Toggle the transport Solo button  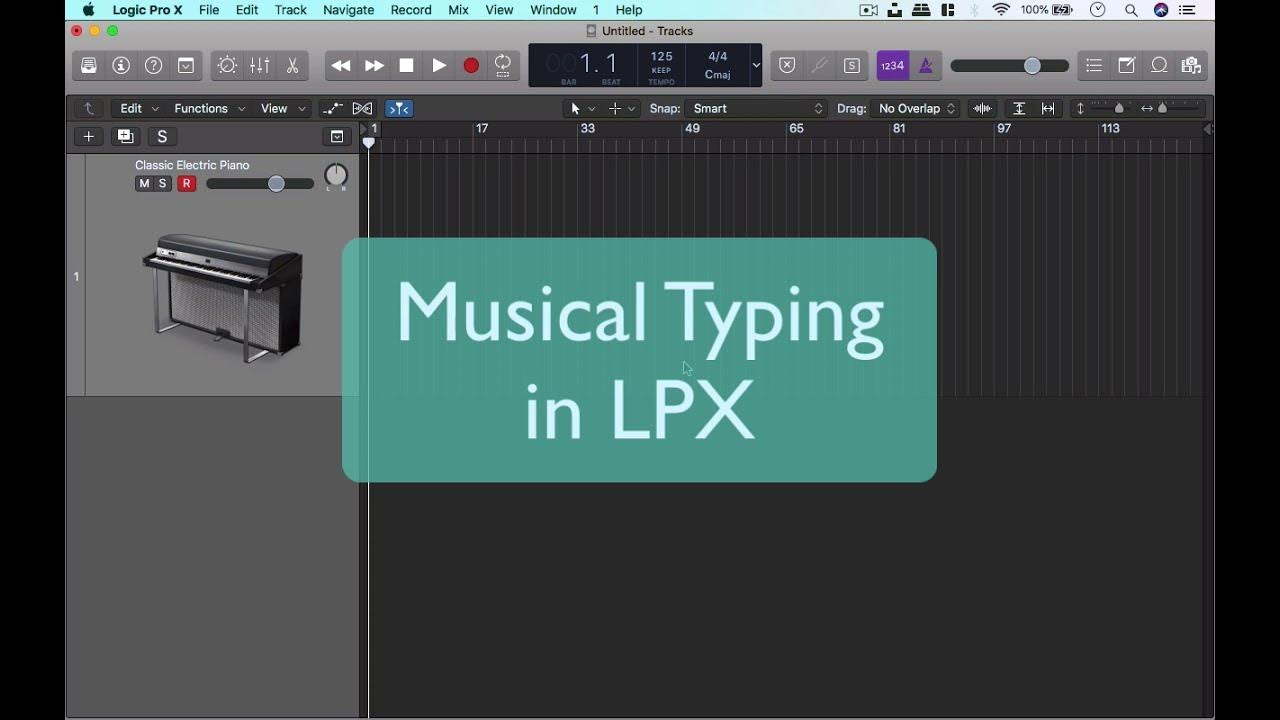[852, 65]
